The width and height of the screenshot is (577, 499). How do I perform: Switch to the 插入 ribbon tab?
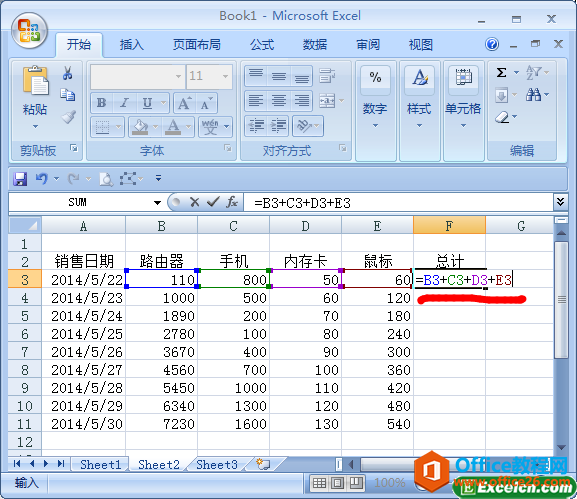click(x=131, y=45)
